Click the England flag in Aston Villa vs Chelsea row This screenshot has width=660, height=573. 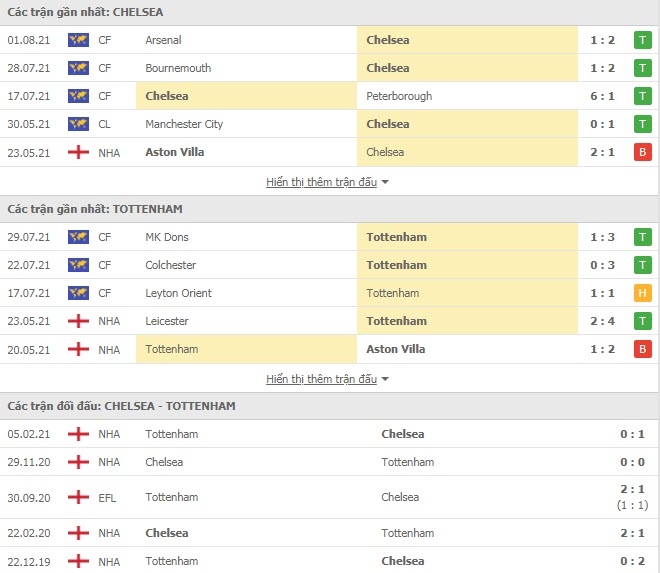point(78,152)
